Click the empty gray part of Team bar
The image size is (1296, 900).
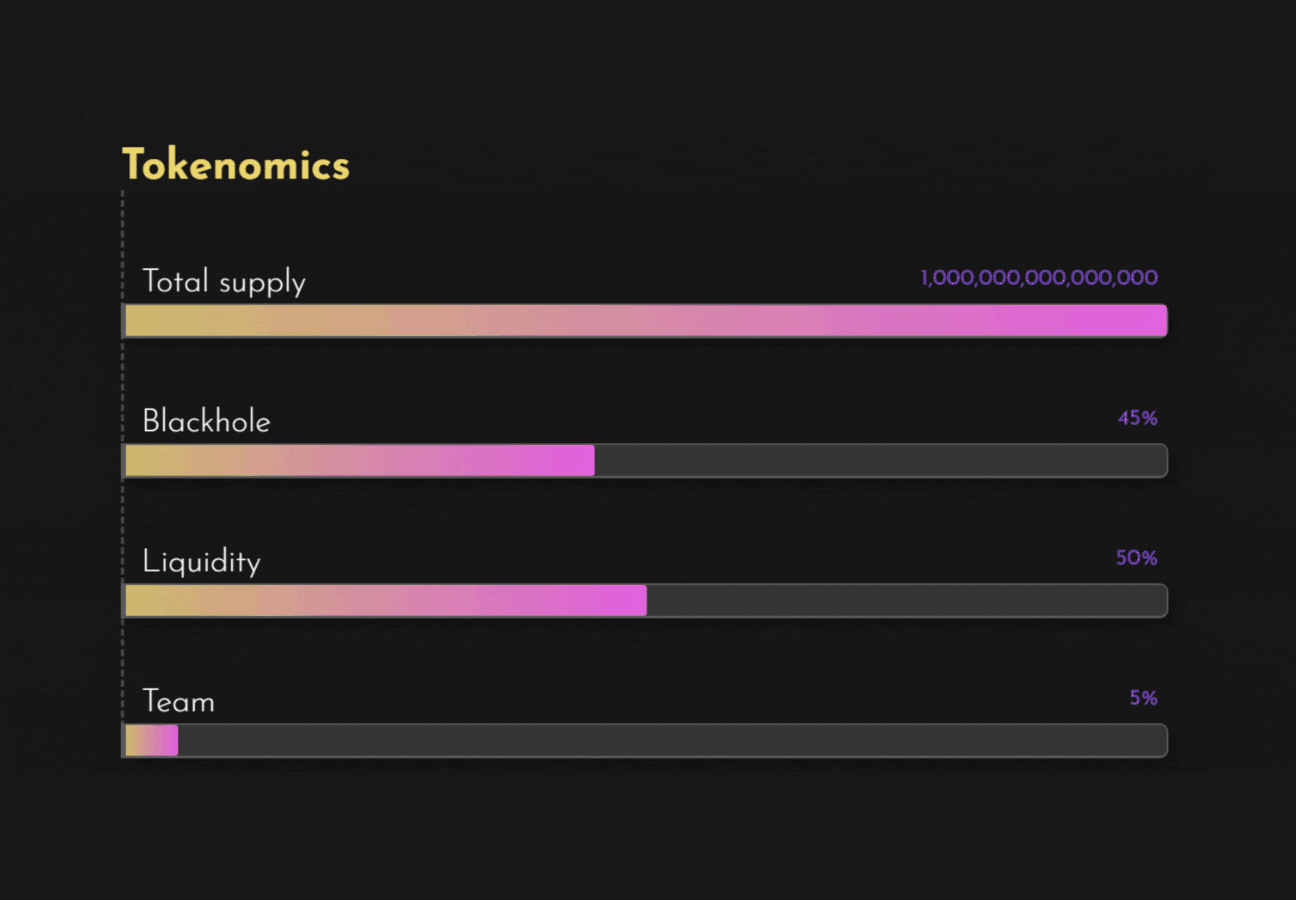673,741
